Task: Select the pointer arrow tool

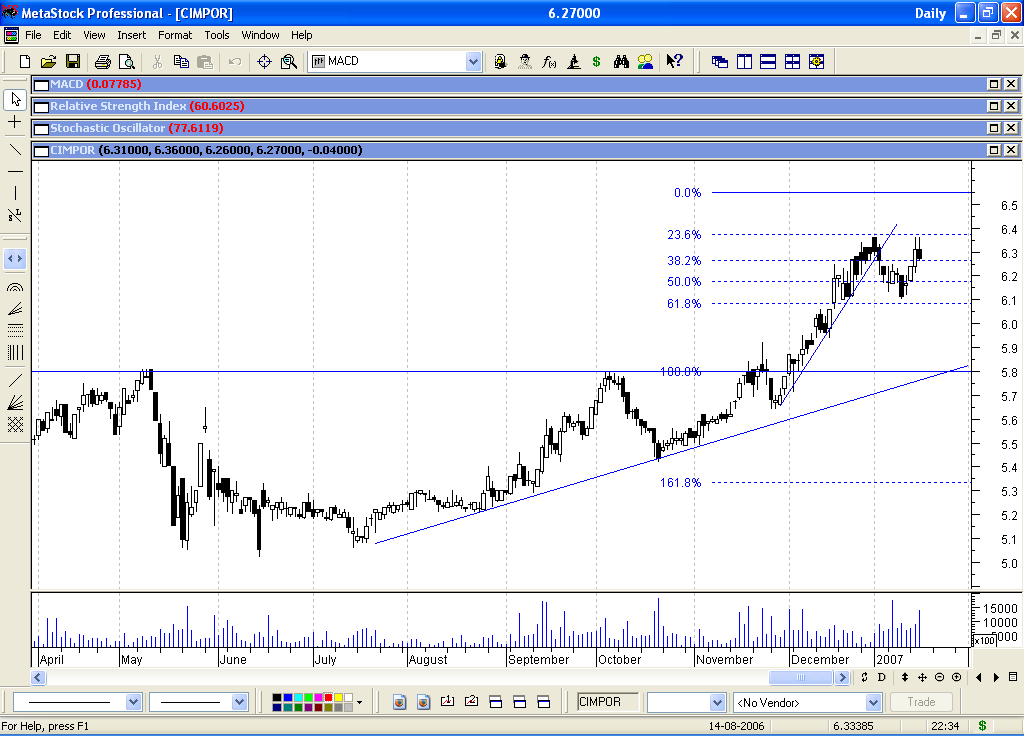Action: 15,99
